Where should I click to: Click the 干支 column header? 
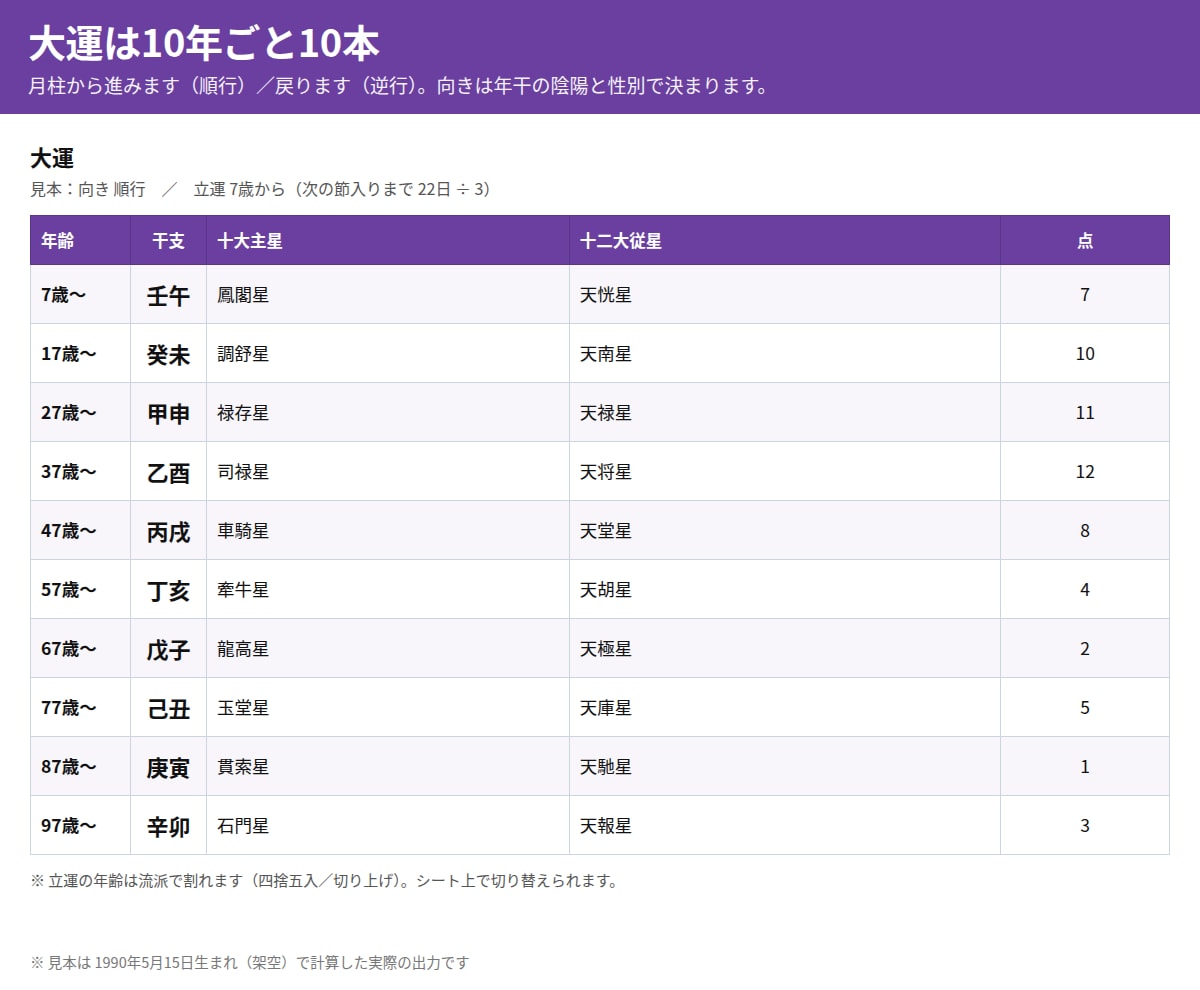coord(168,241)
